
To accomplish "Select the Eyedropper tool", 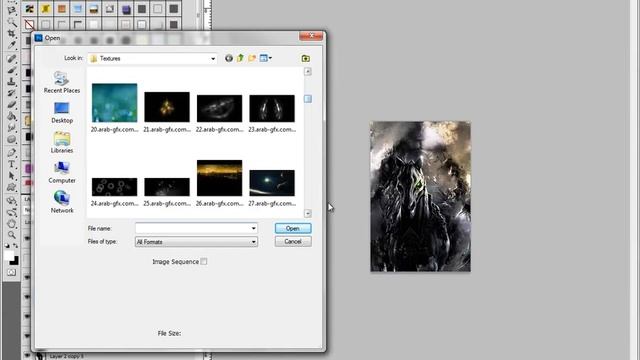I will click(11, 45).
